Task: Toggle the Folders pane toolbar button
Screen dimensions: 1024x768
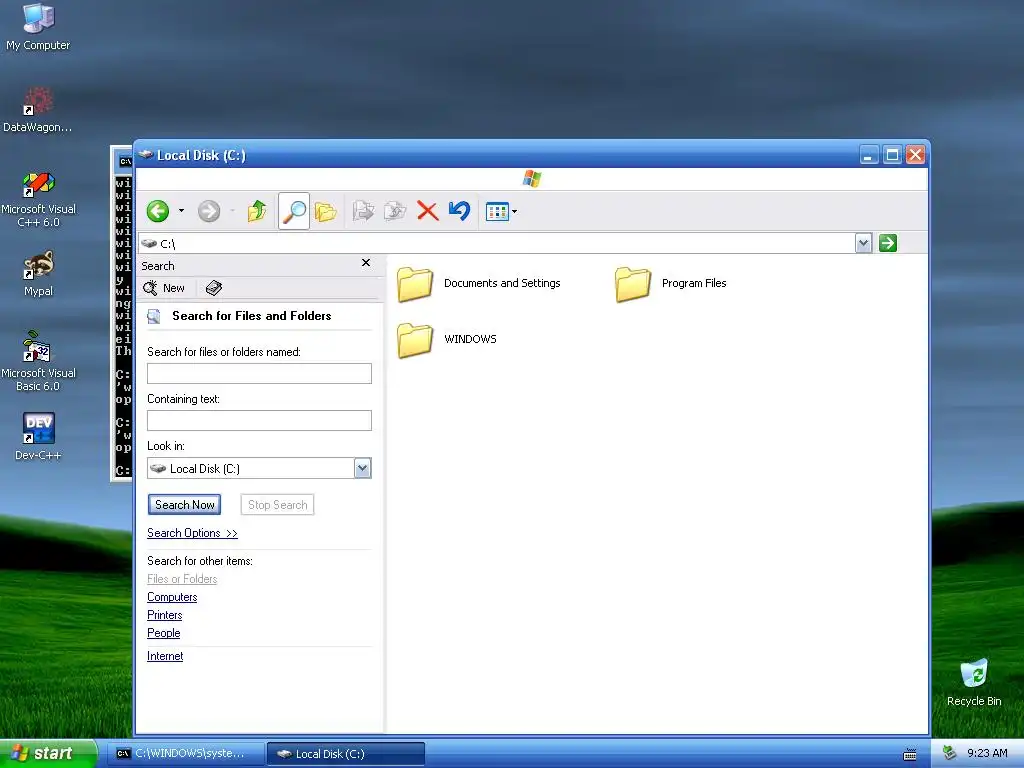Action: (x=325, y=211)
